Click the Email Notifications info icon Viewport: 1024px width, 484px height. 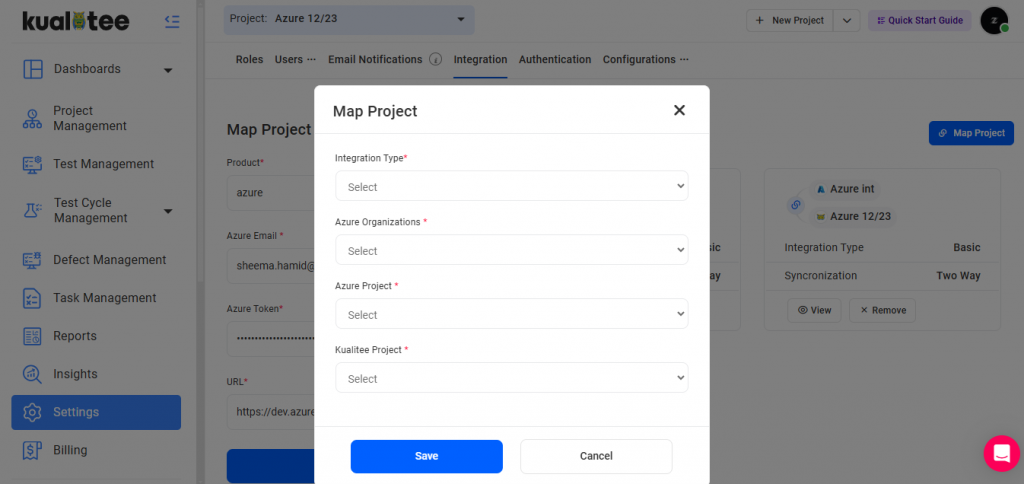click(436, 59)
